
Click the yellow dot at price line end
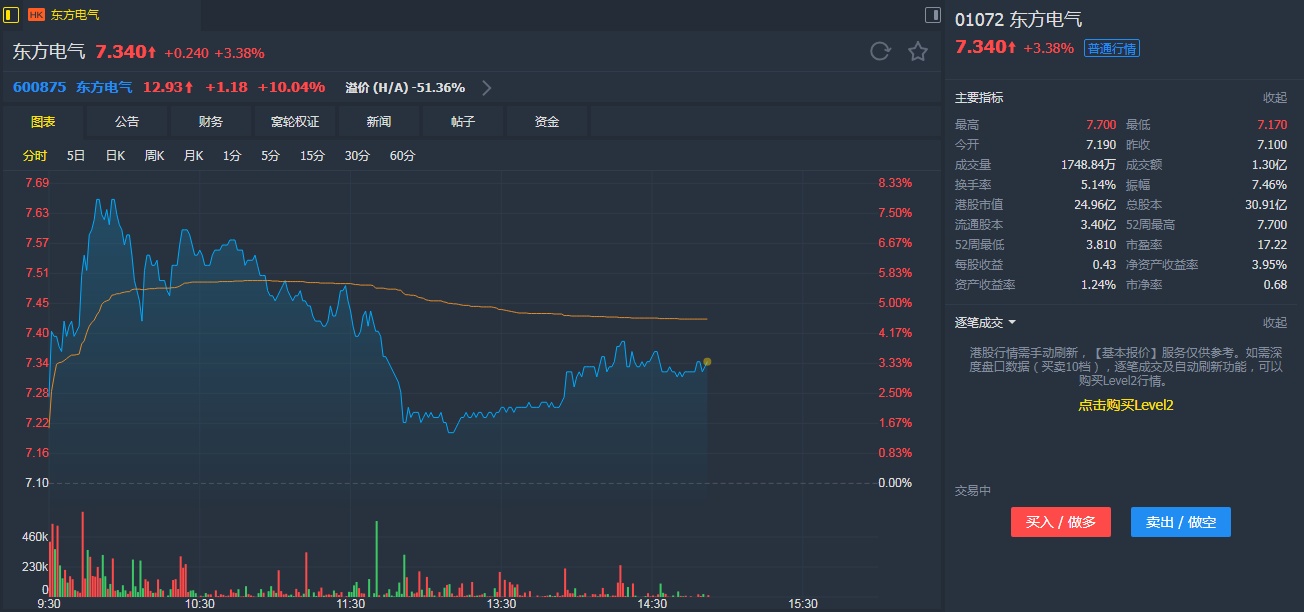[x=707, y=362]
